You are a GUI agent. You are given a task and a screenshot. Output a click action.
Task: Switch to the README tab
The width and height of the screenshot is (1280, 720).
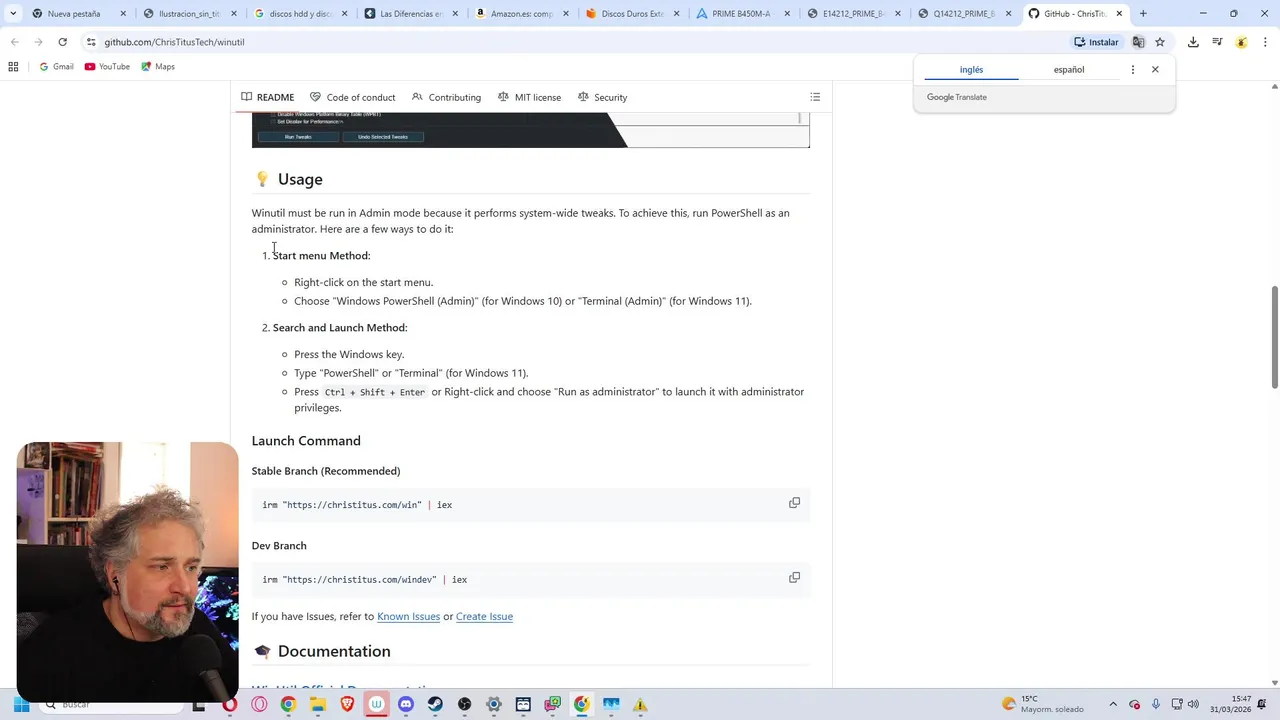pyautogui.click(x=267, y=97)
